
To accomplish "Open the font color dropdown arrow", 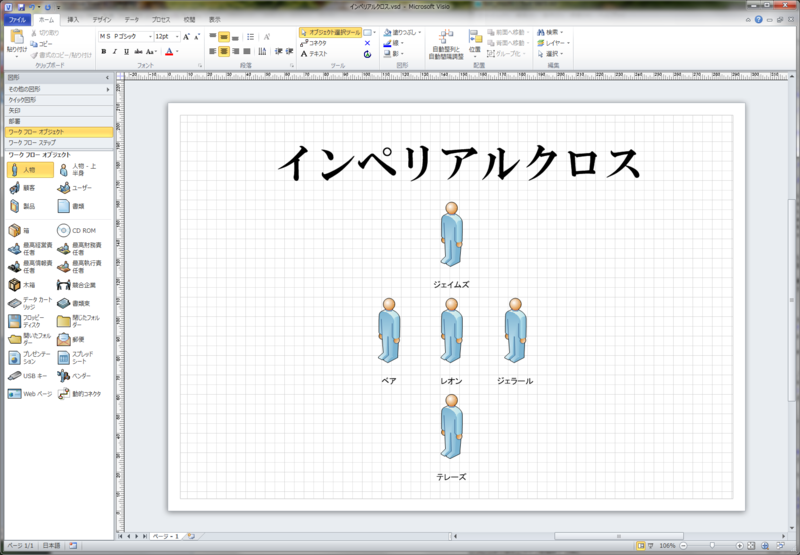I will 177,52.
